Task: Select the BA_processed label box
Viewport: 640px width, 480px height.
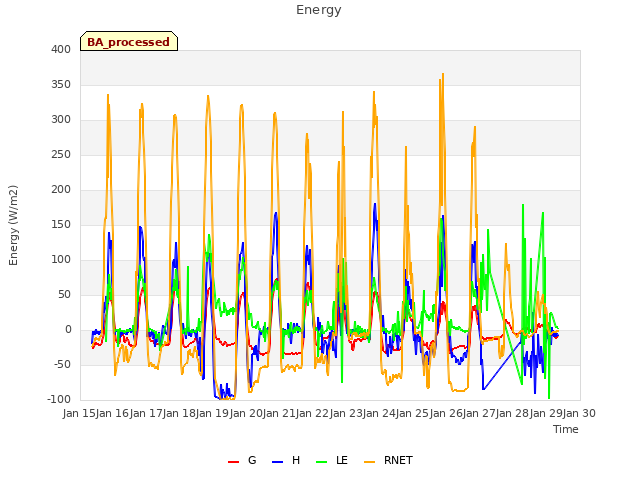Action: (x=129, y=41)
